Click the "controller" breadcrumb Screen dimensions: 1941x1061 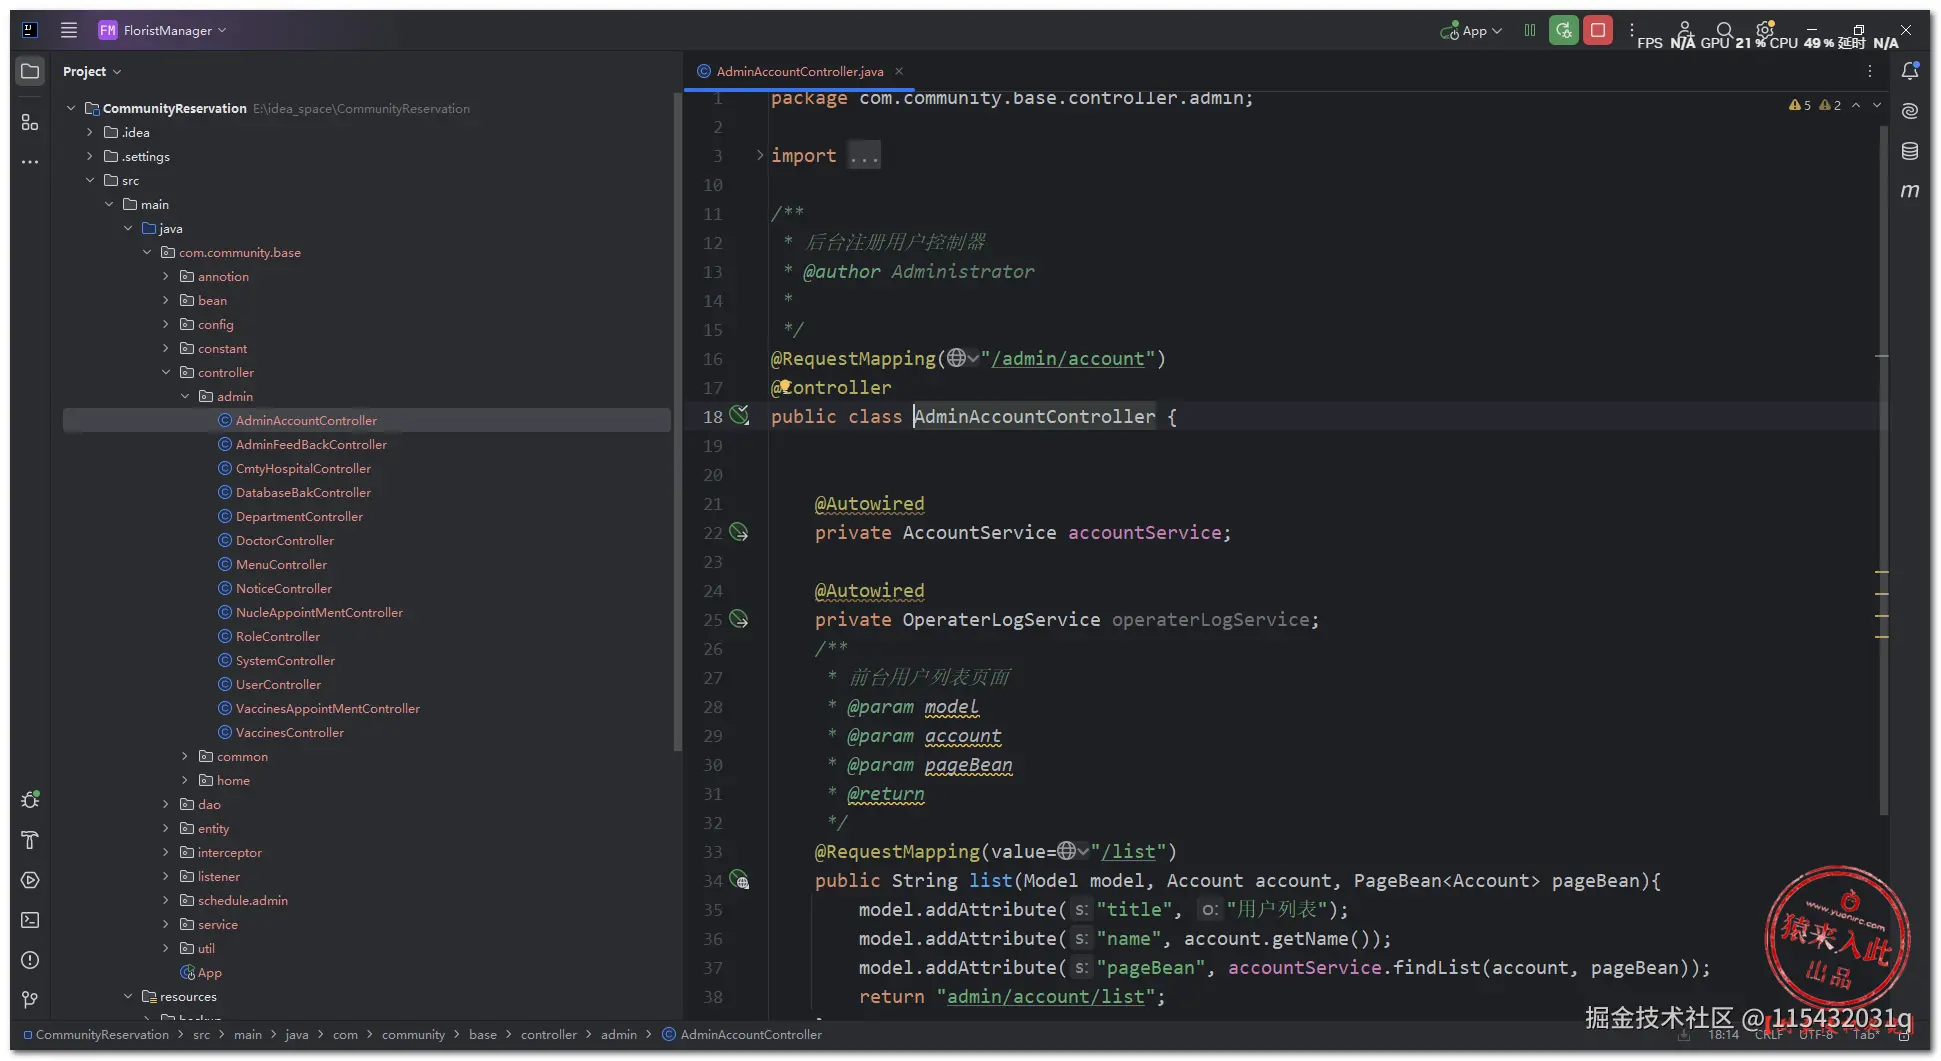click(549, 1034)
